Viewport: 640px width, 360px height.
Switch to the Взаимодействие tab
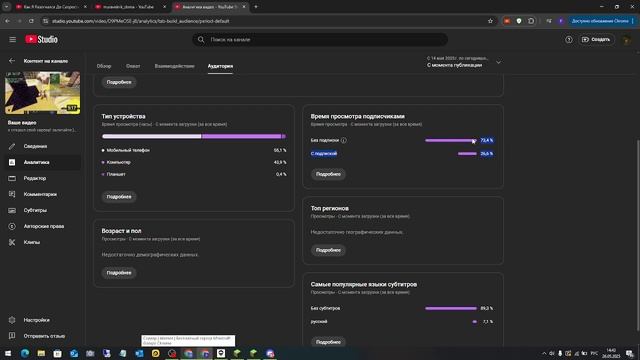(174, 66)
